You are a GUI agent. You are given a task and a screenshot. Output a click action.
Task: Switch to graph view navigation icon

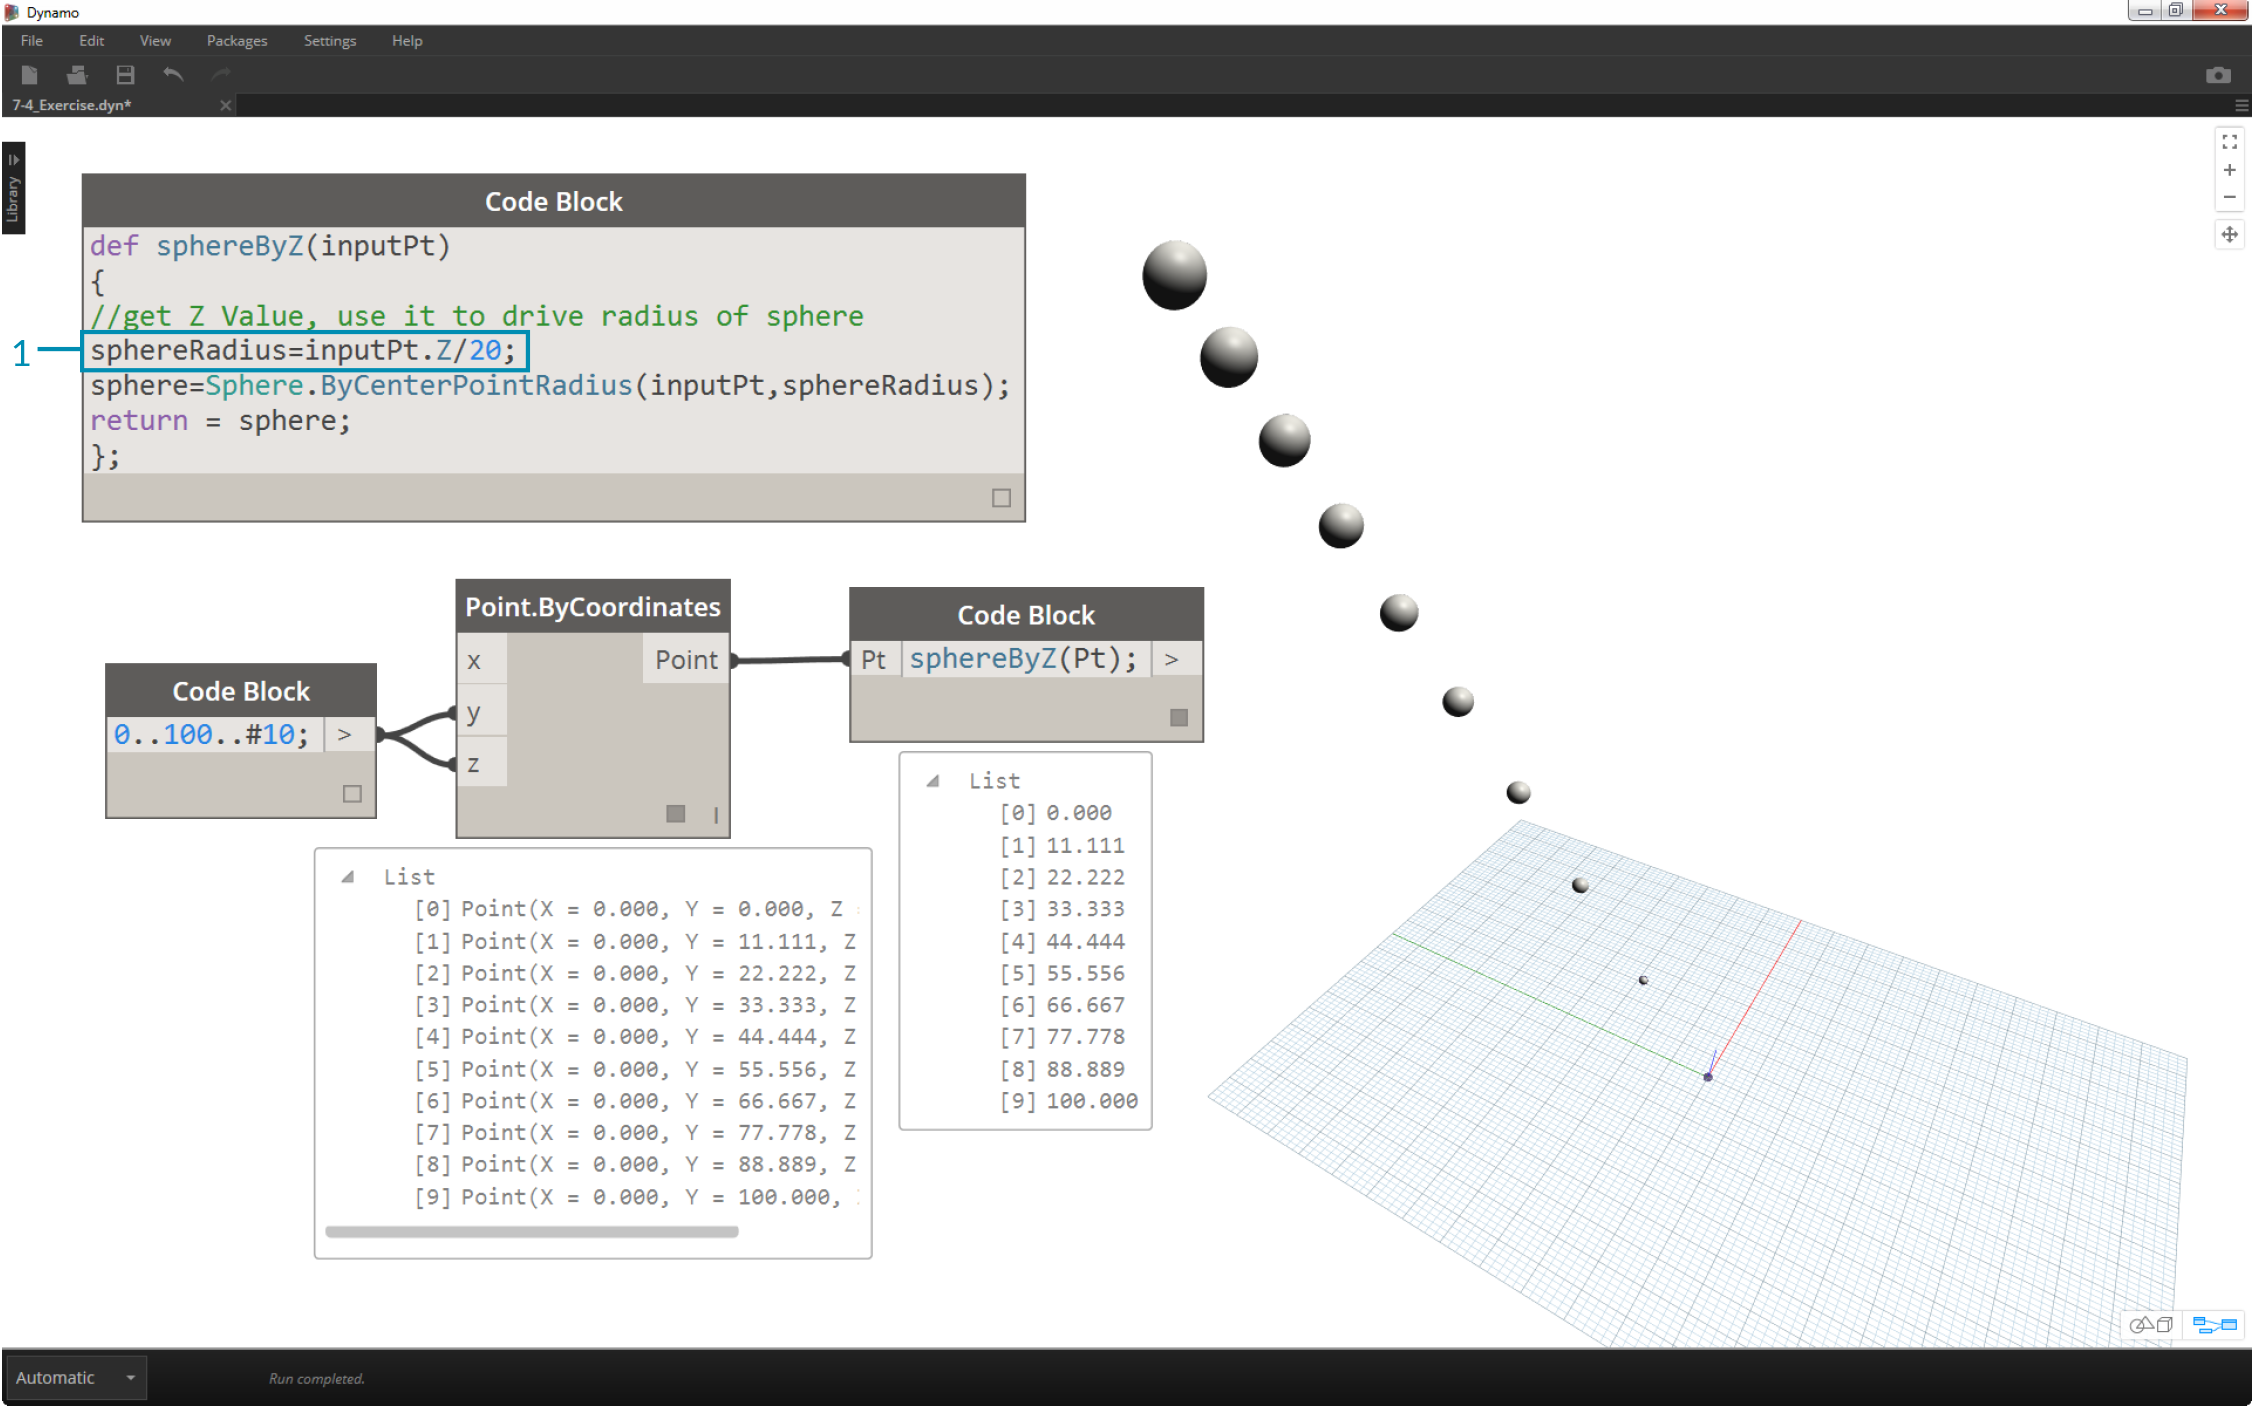point(2214,1325)
